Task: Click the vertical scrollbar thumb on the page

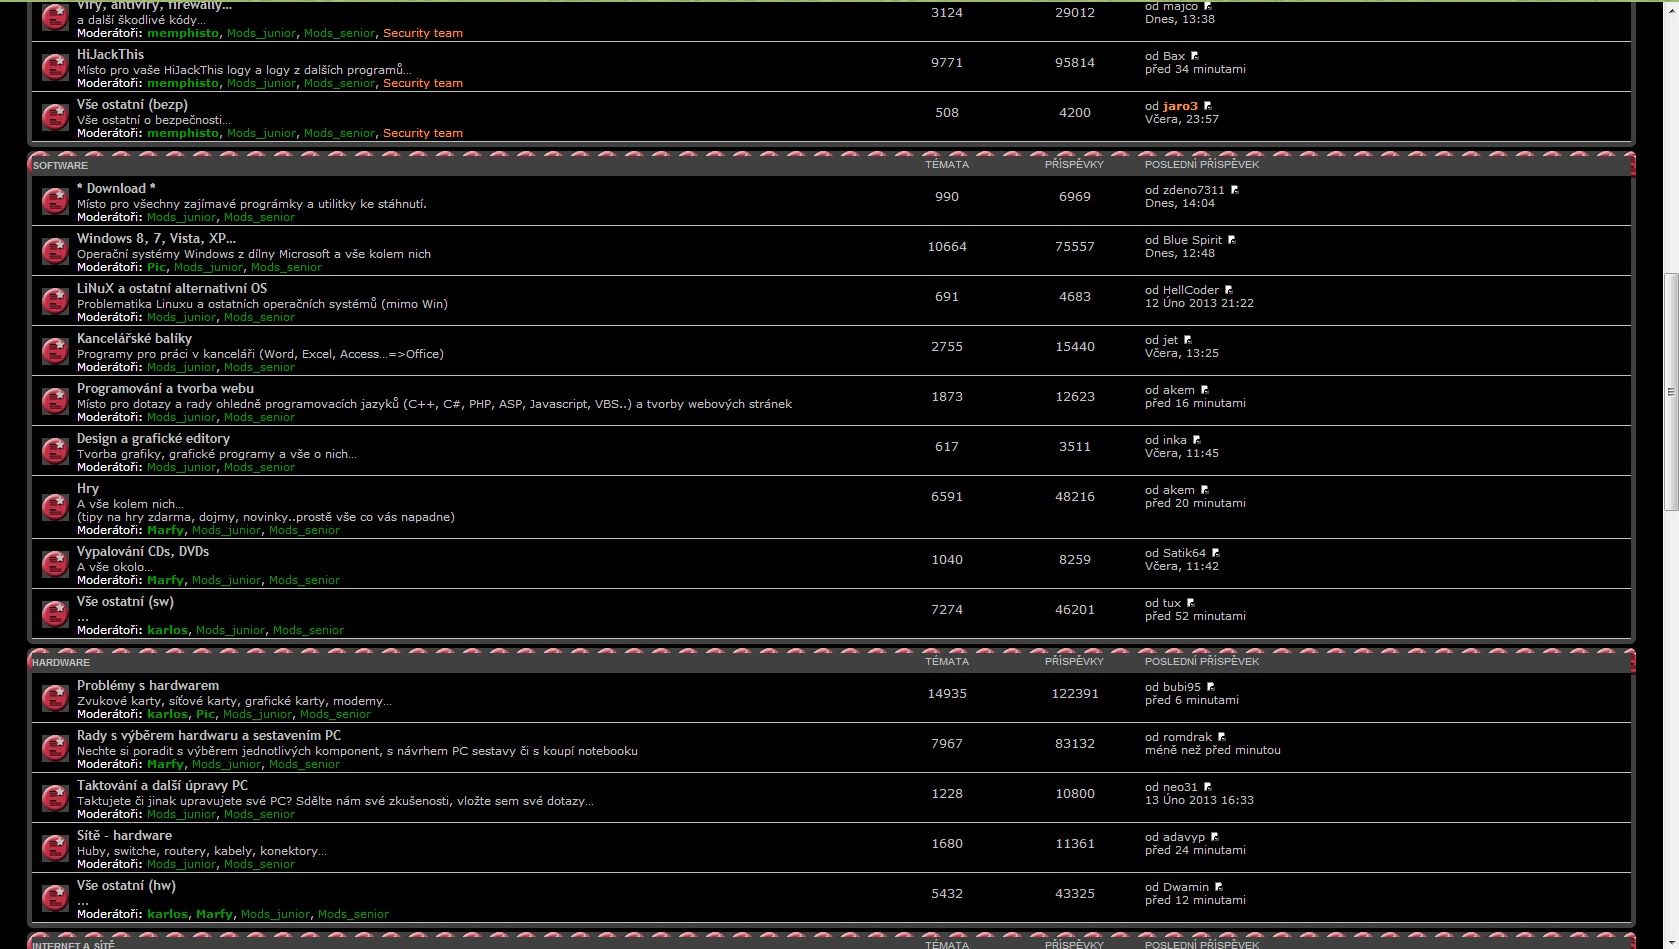Action: point(1670,392)
